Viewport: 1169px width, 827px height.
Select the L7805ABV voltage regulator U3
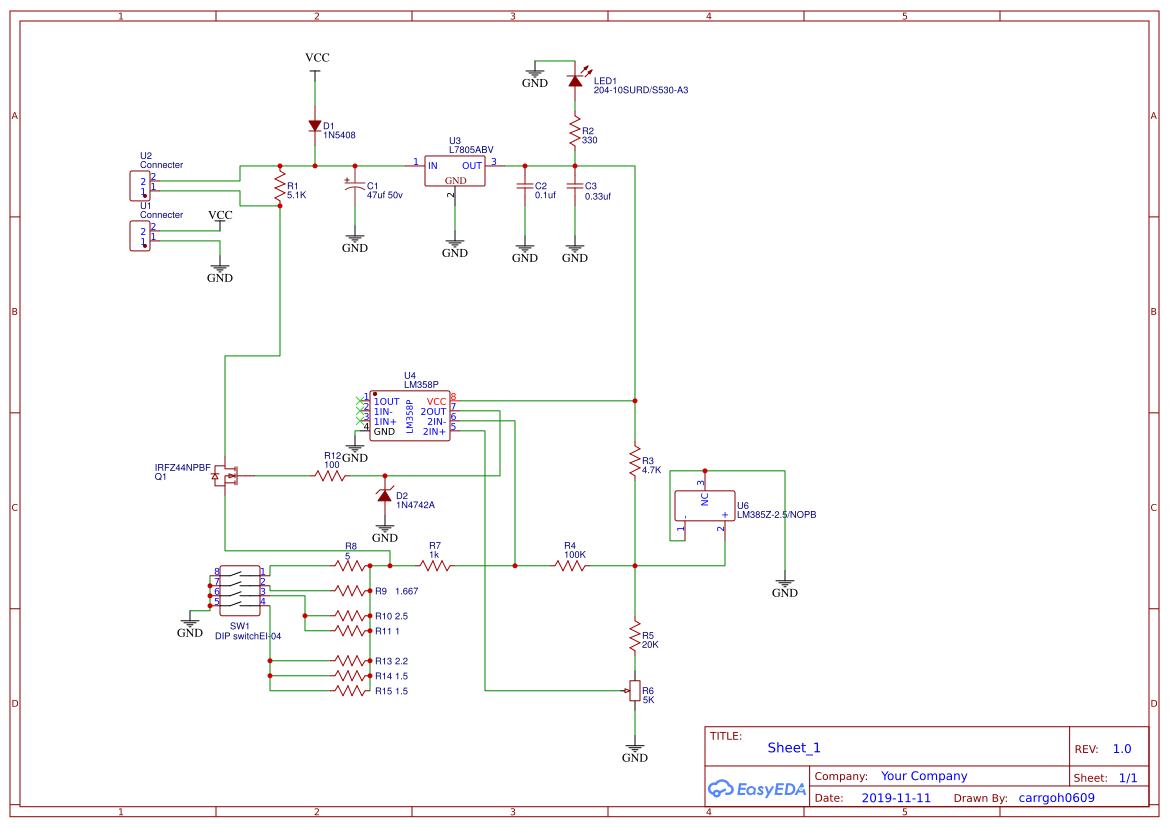(454, 170)
